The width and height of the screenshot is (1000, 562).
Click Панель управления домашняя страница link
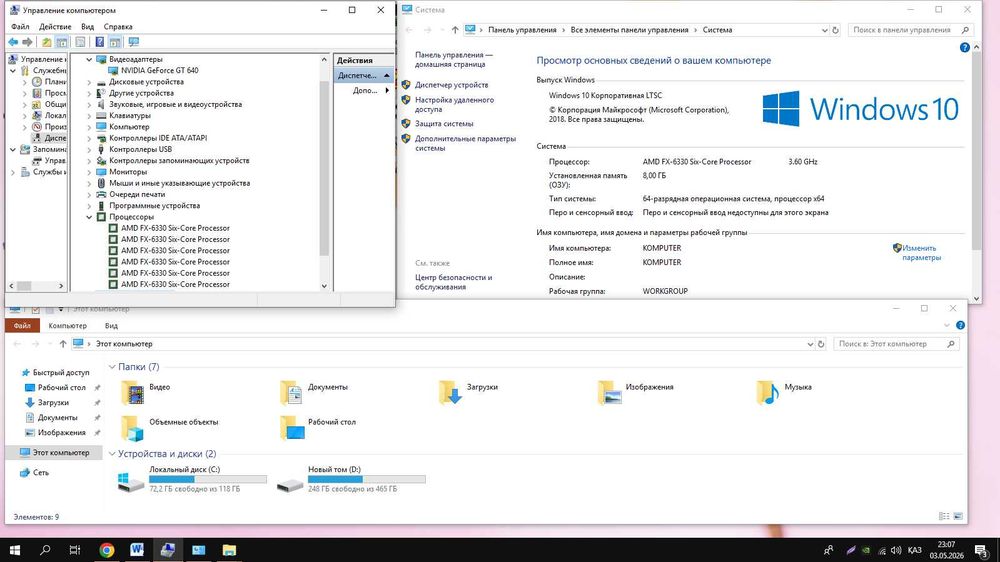point(453,59)
